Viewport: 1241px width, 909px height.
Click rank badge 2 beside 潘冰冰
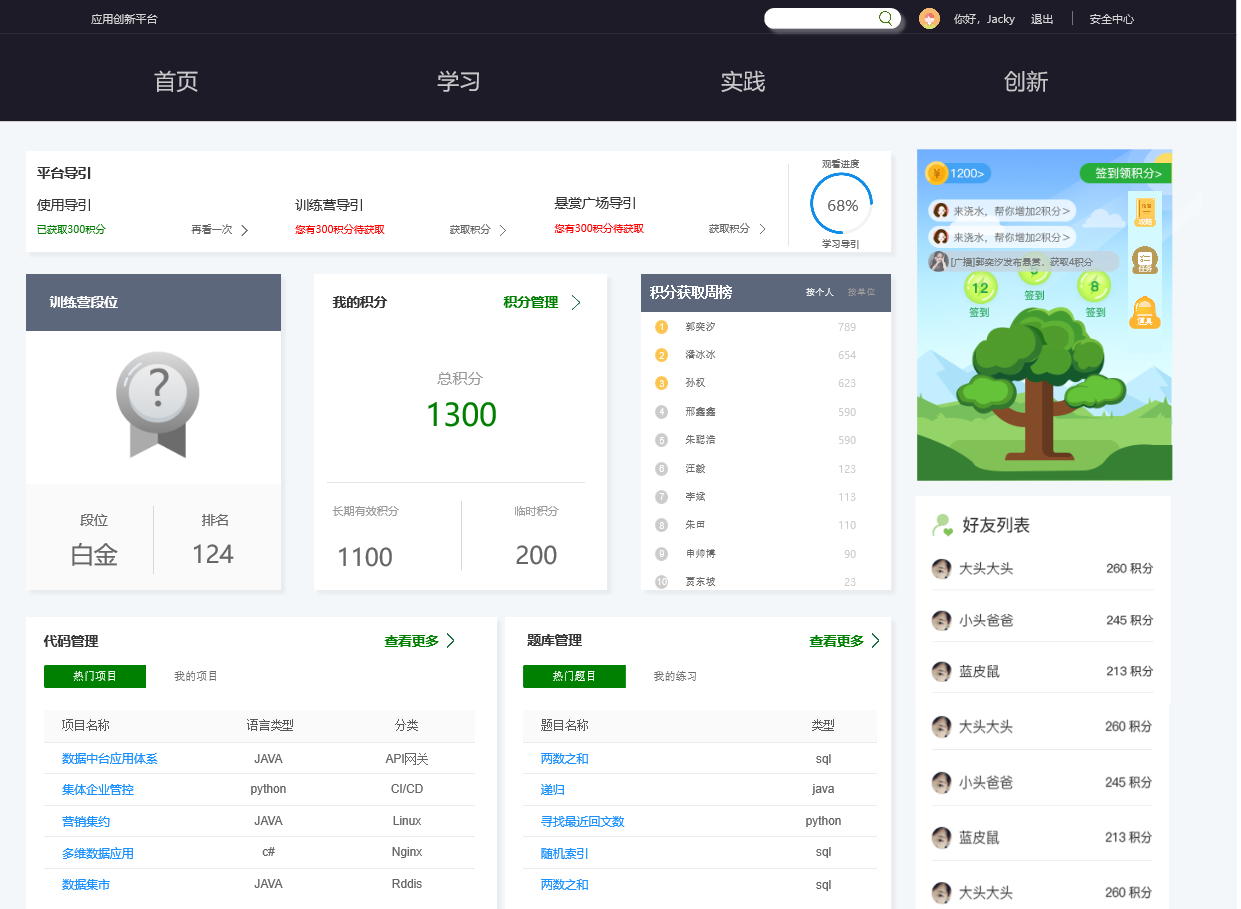pyautogui.click(x=661, y=355)
